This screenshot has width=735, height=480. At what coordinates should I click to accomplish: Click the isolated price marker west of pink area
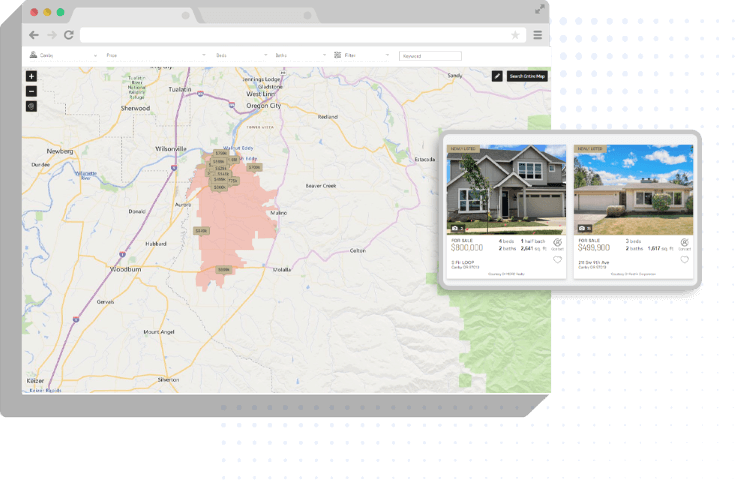tap(201, 231)
